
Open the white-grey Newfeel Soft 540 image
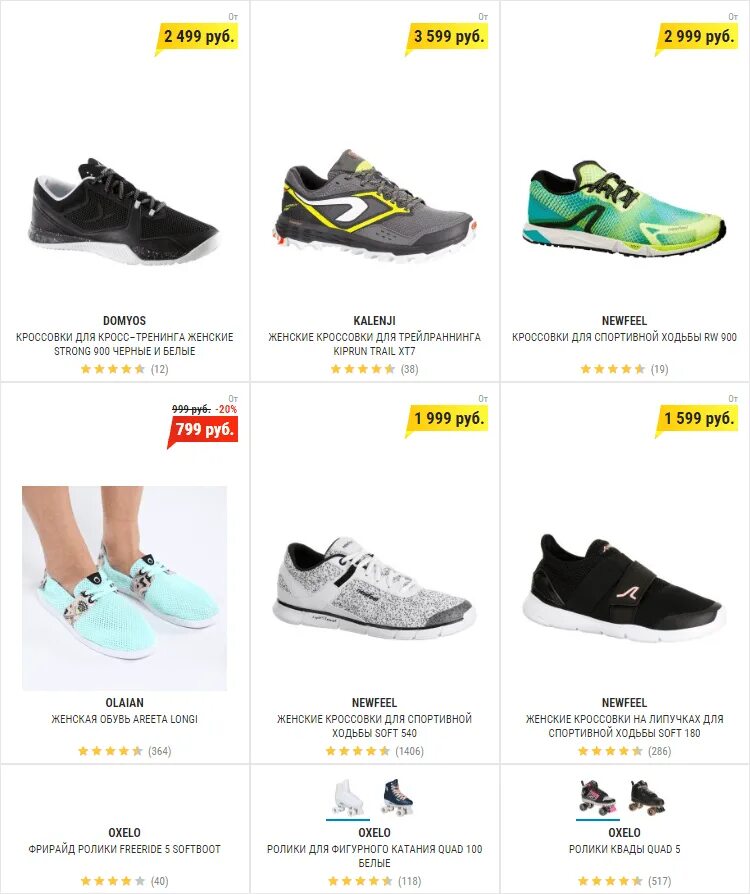374,587
